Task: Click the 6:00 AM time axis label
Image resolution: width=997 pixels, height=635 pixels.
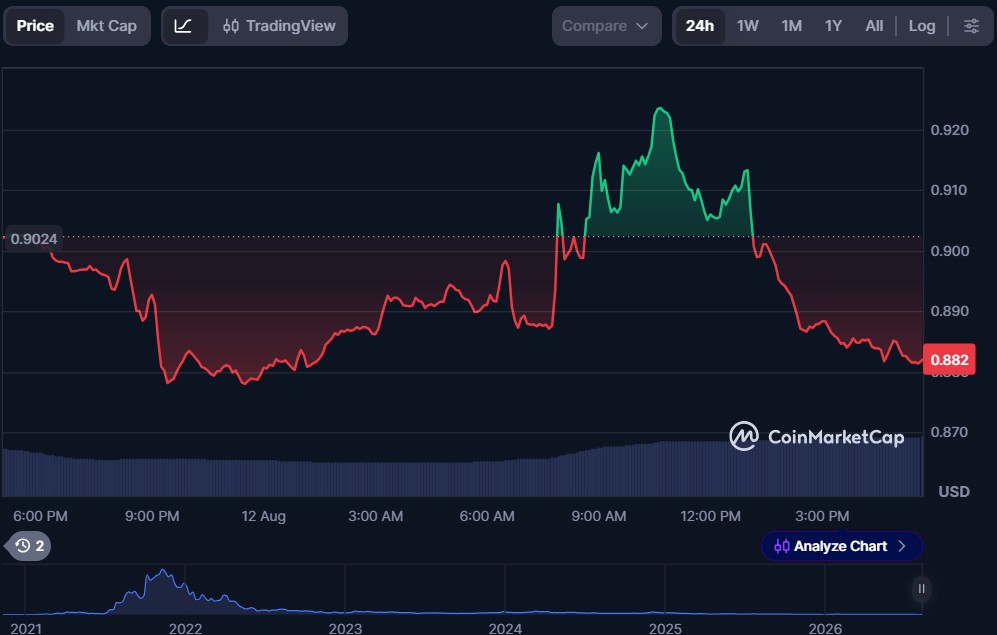Action: pyautogui.click(x=487, y=516)
